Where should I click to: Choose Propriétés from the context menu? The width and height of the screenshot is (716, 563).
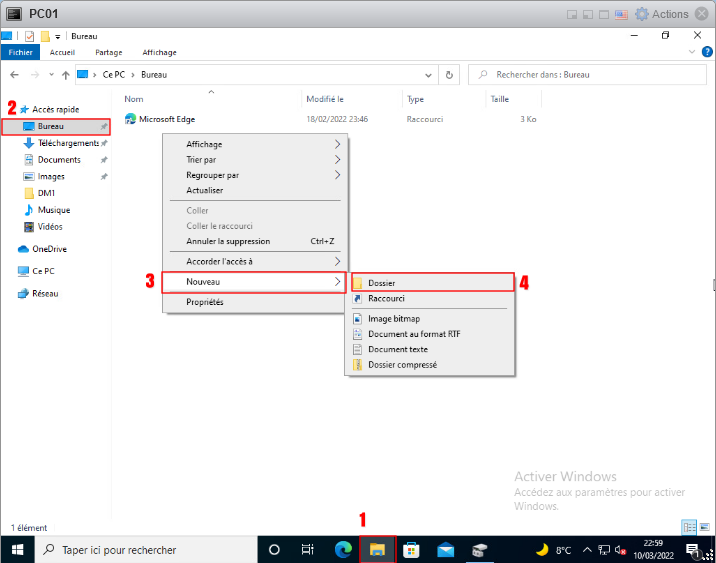(205, 302)
